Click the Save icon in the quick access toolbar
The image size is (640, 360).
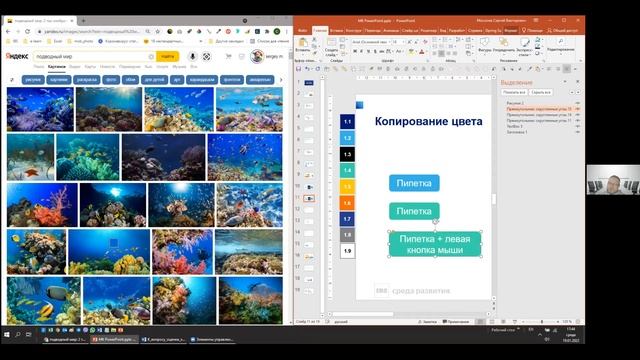(299, 69)
